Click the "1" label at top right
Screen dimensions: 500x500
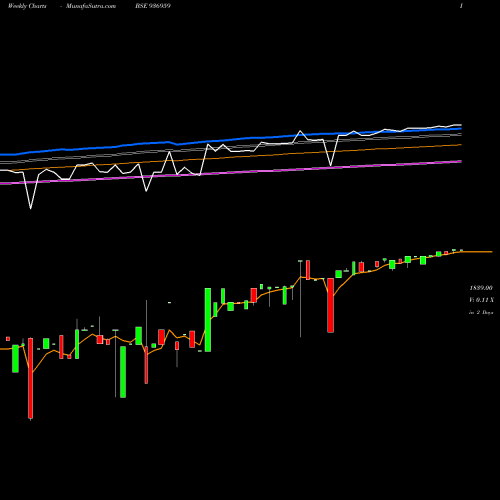click(461, 6)
